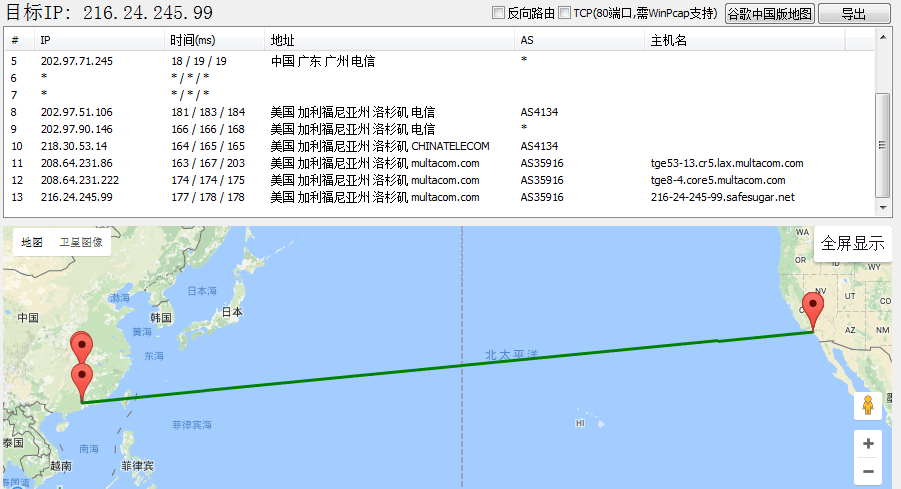901x489 pixels.
Task: Click the upper red marker in China
Action: 82,346
